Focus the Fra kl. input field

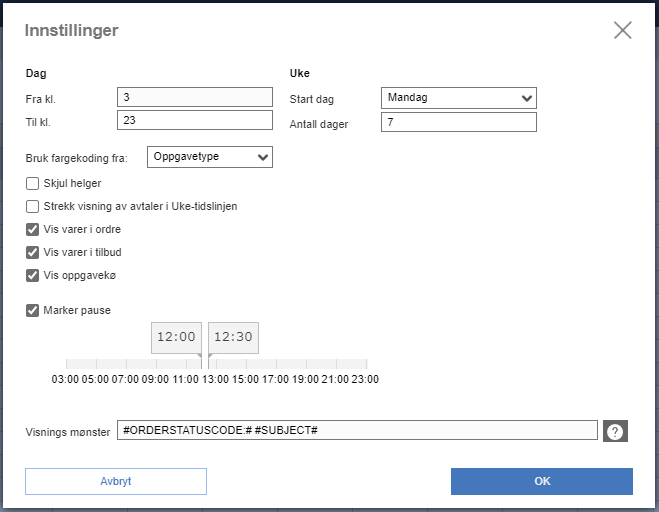195,97
